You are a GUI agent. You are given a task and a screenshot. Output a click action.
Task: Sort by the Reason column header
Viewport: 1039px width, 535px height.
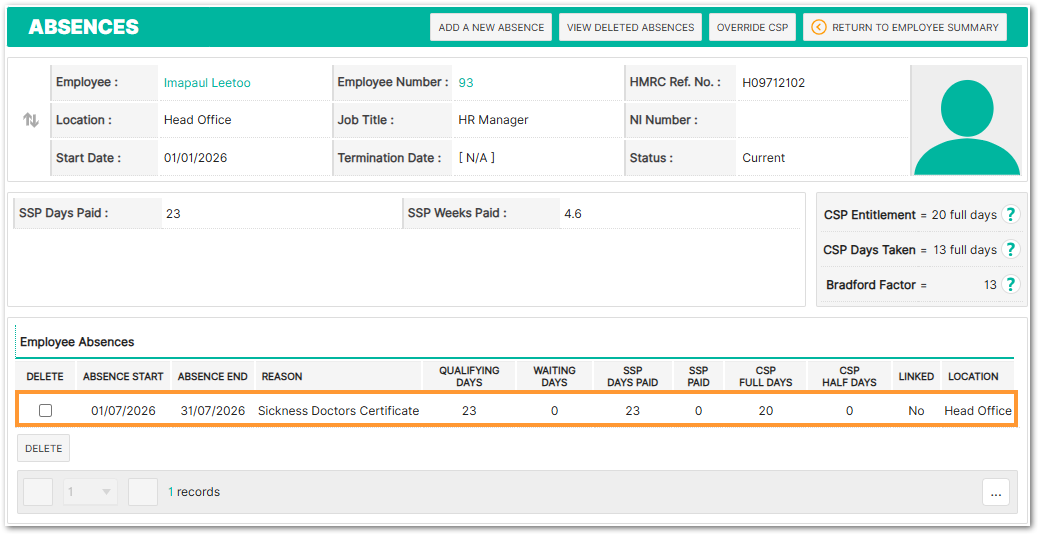coord(282,377)
